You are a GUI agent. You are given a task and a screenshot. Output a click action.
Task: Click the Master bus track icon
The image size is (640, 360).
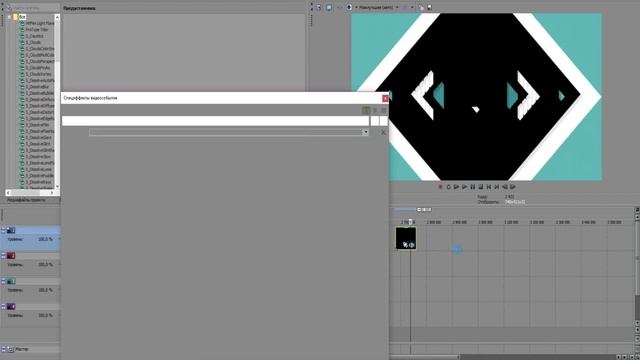(x=11, y=349)
